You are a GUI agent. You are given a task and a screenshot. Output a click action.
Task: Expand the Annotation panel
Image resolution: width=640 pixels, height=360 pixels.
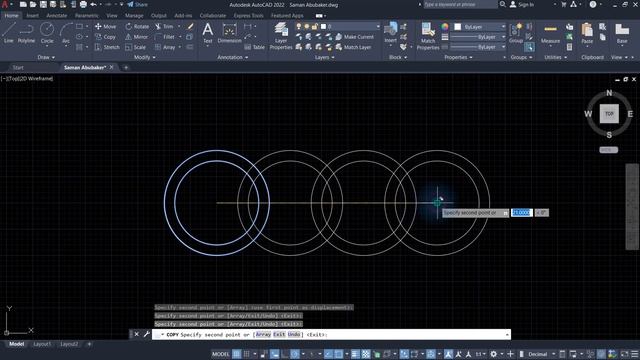coord(233,58)
